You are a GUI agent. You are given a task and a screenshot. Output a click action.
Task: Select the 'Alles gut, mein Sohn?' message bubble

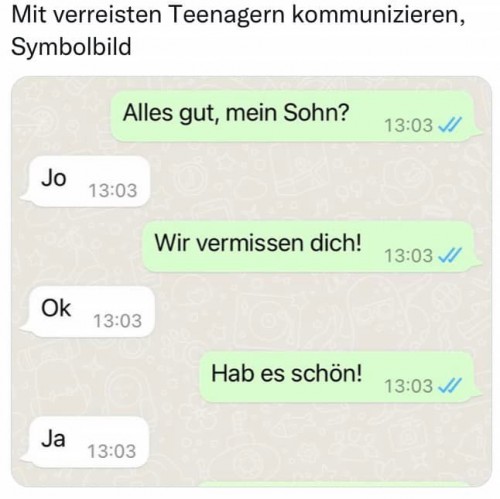[296, 116]
